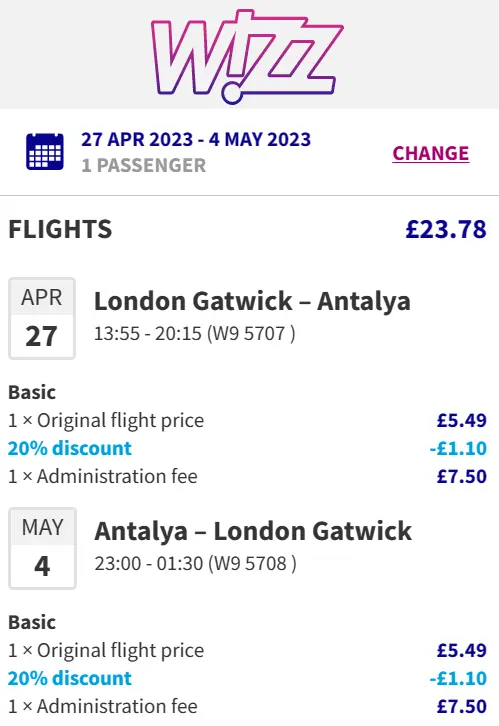Screen dimensions: 499x726
Task: Click return time 23:00 - 01:30 (W9 5708)
Action: tap(195, 563)
